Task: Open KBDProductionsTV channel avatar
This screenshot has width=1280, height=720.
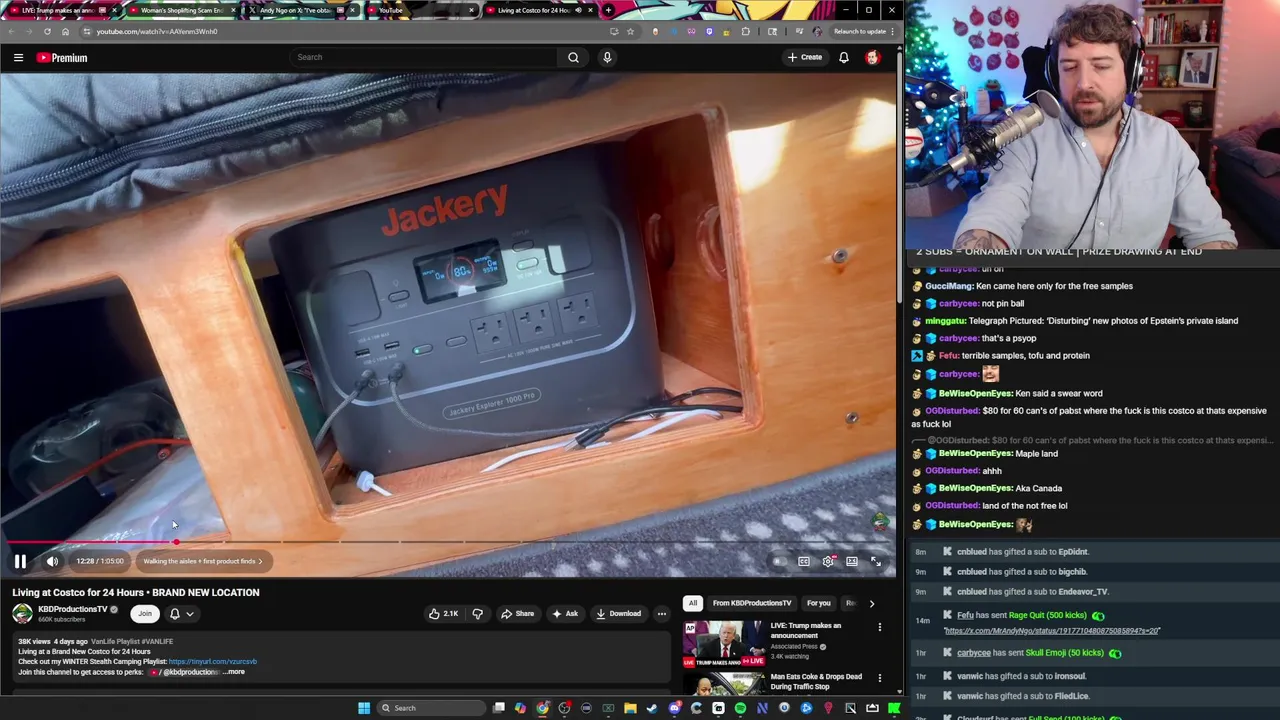Action: pos(22,613)
